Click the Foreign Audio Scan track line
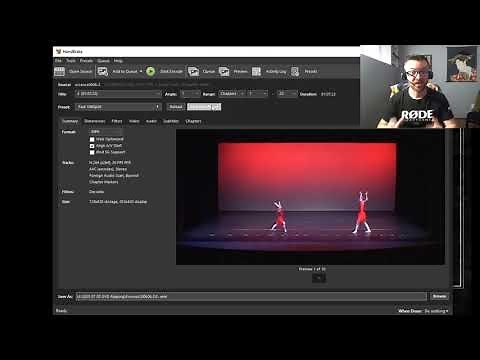This screenshot has width=480, height=360. point(114,176)
